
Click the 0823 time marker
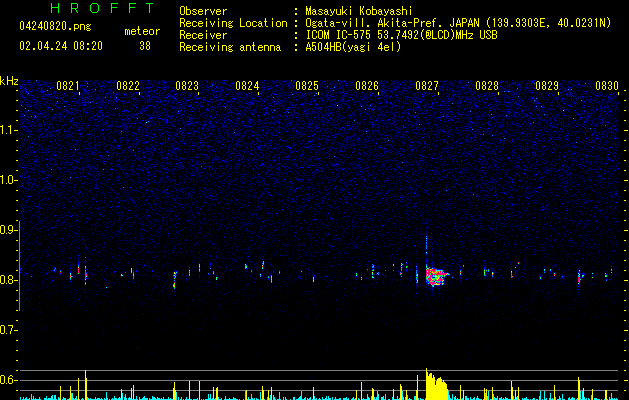[187, 86]
